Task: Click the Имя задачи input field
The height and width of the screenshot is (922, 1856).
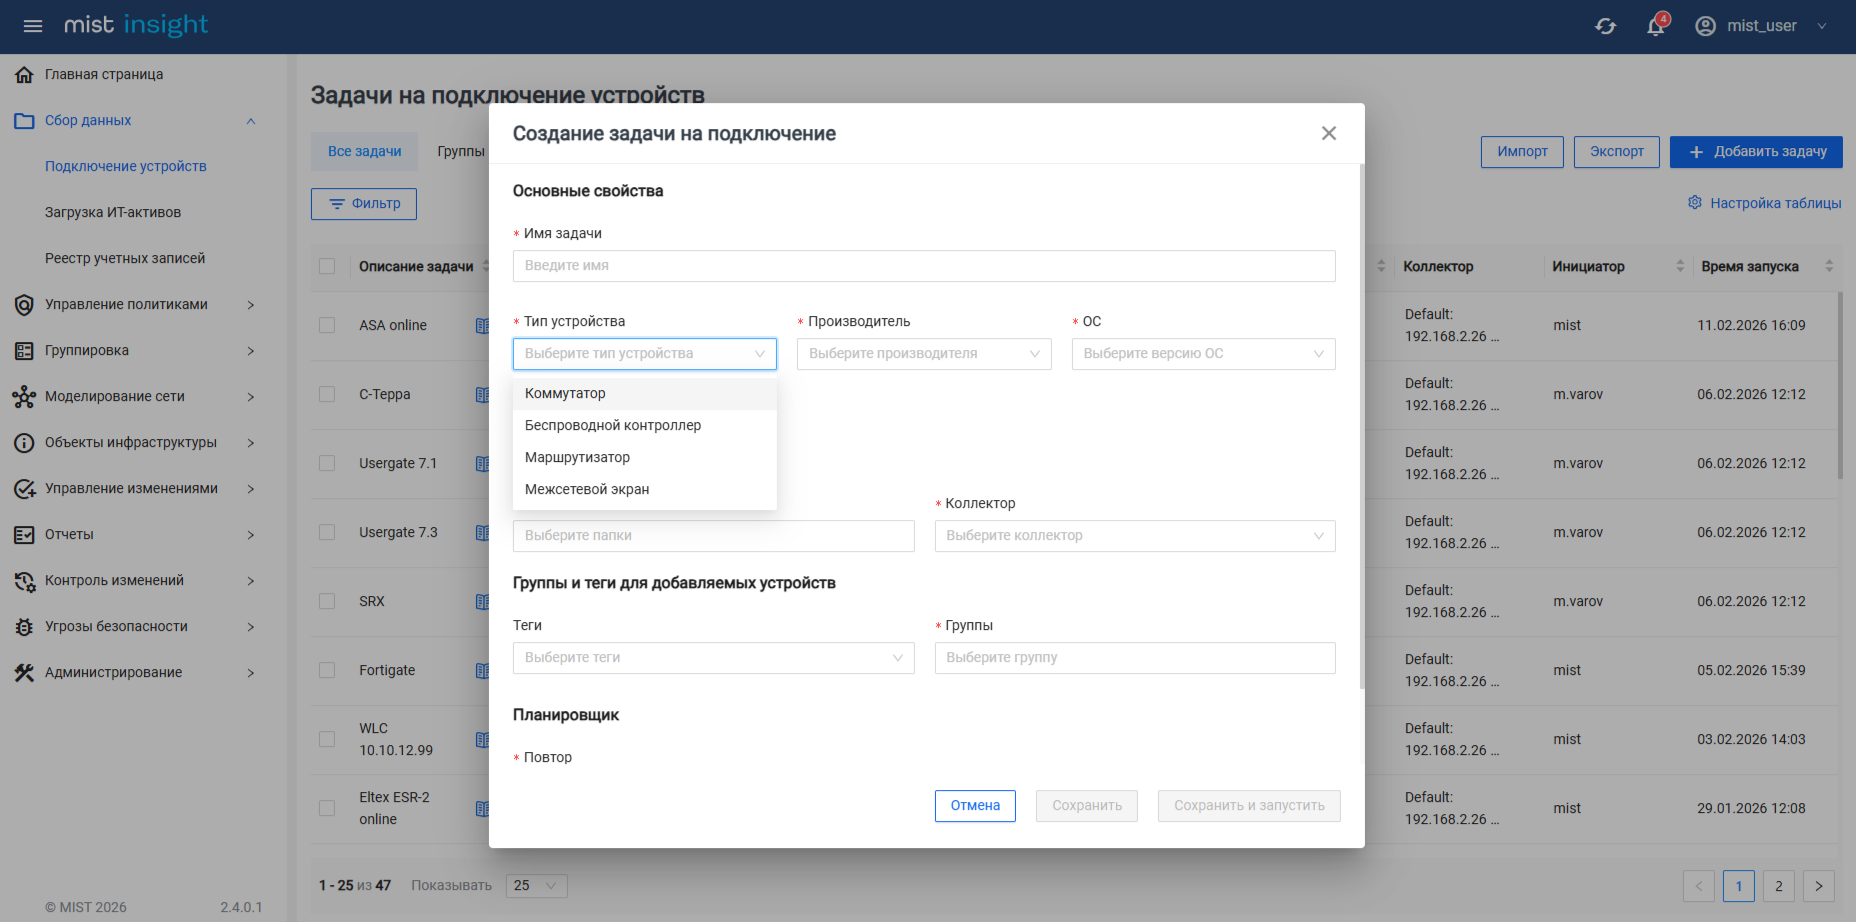Action: click(x=923, y=266)
